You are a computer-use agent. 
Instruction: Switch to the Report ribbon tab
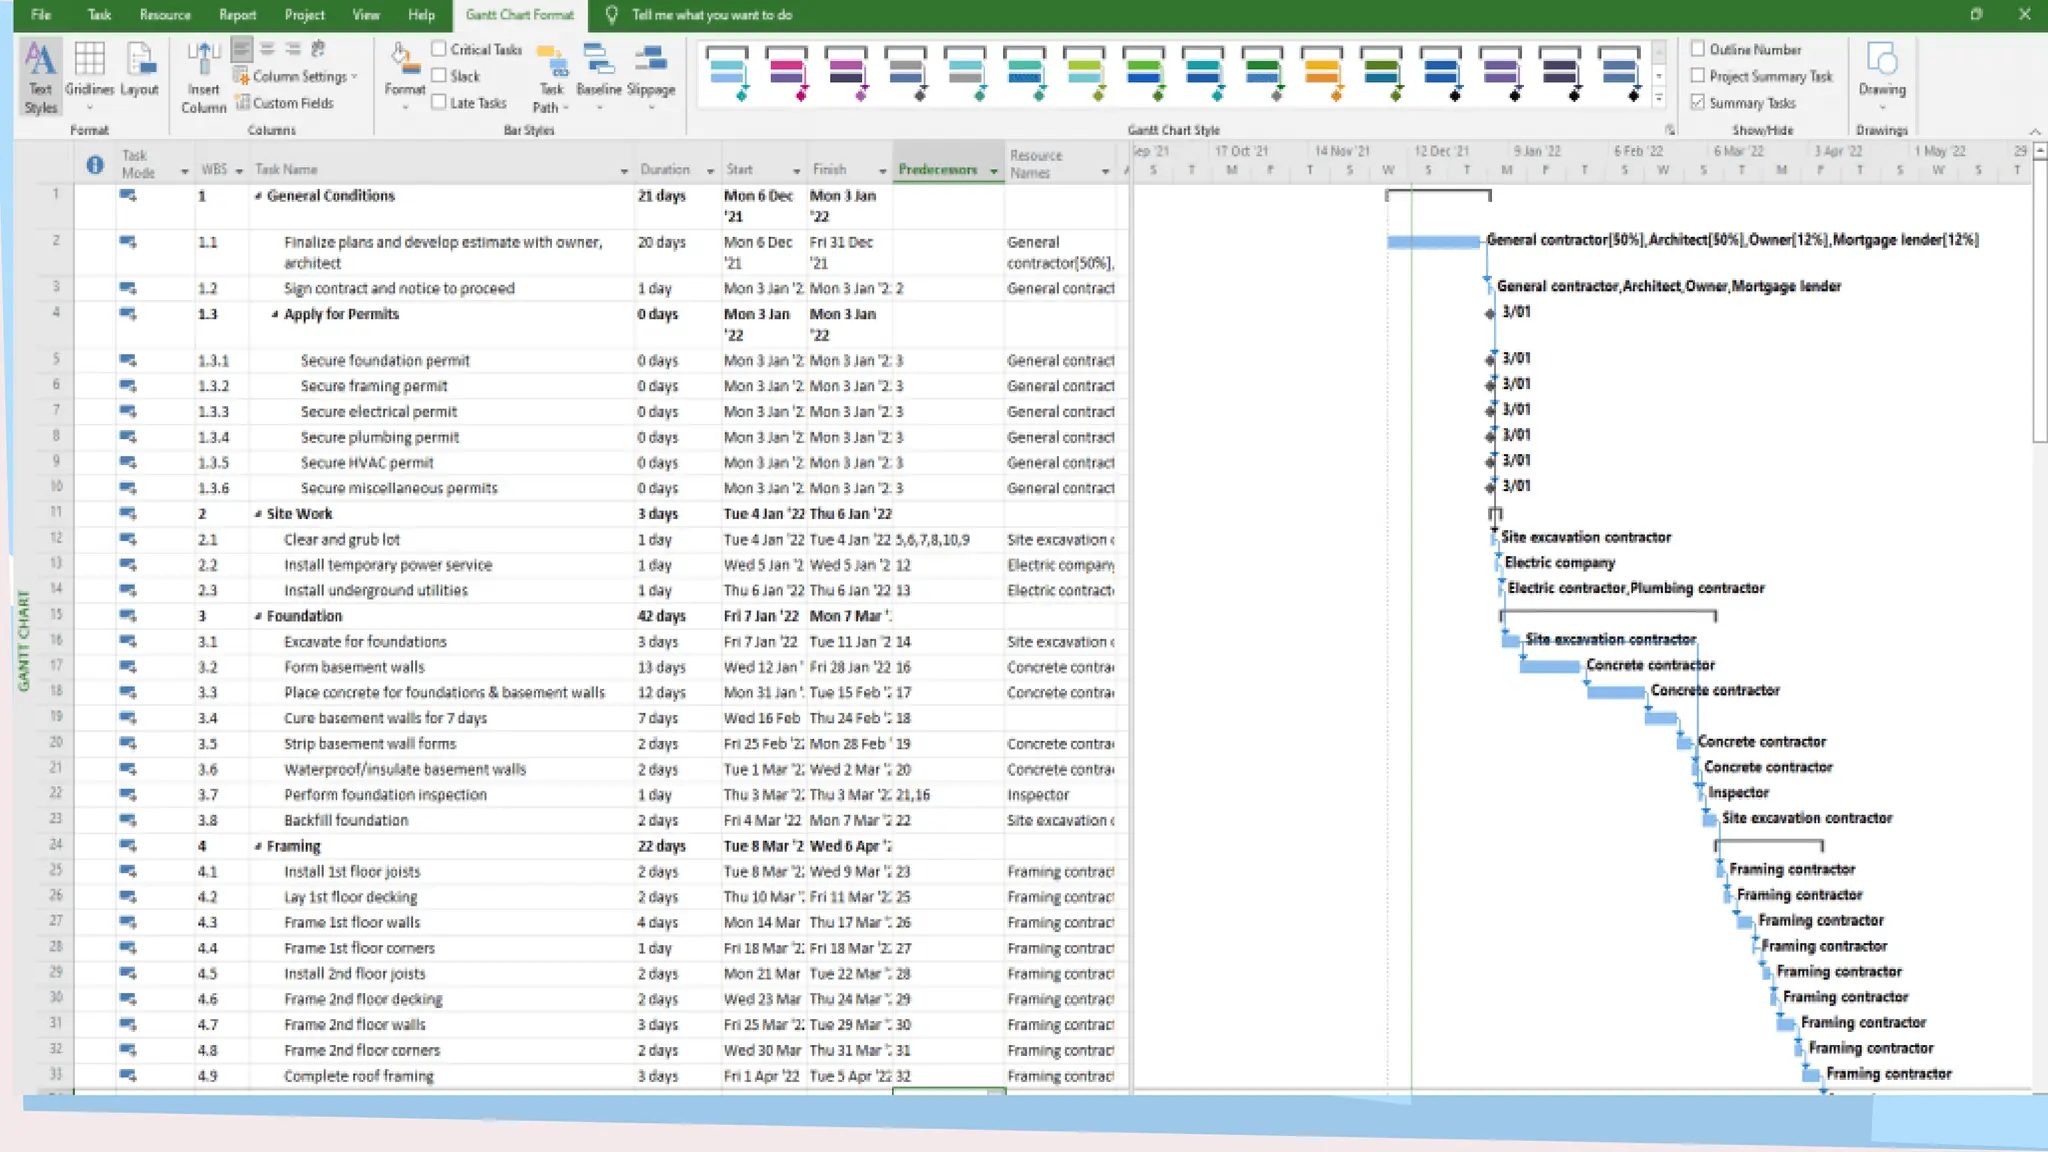237,15
